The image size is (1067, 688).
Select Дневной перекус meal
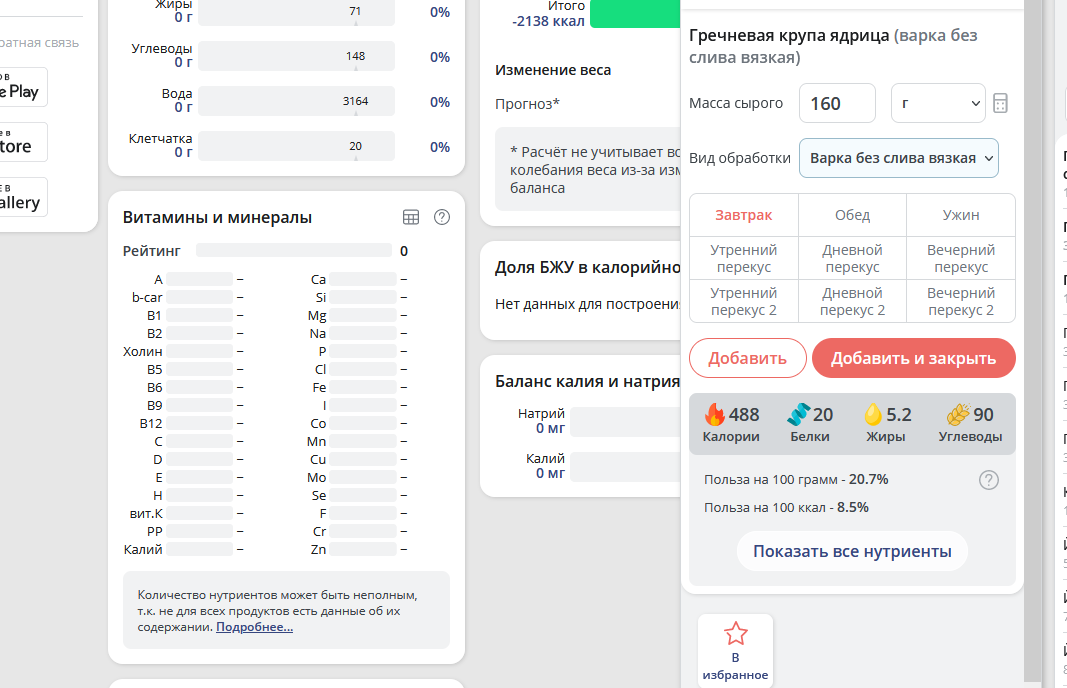click(852, 259)
